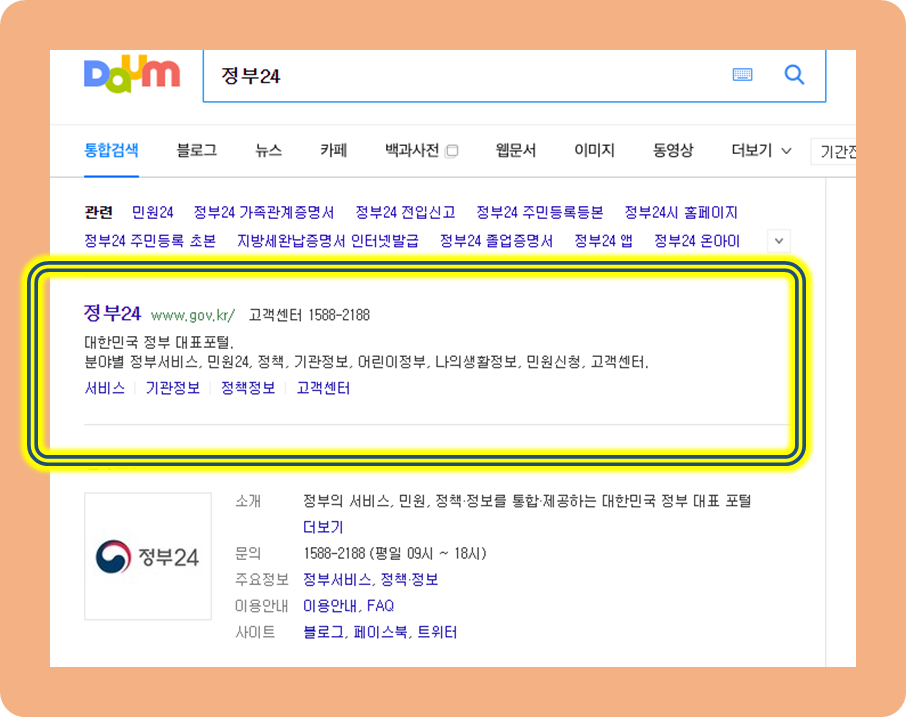Viewport: 906px width, 717px height.
Task: Open 정부서비스 link in 주요정보
Action: (x=337, y=579)
